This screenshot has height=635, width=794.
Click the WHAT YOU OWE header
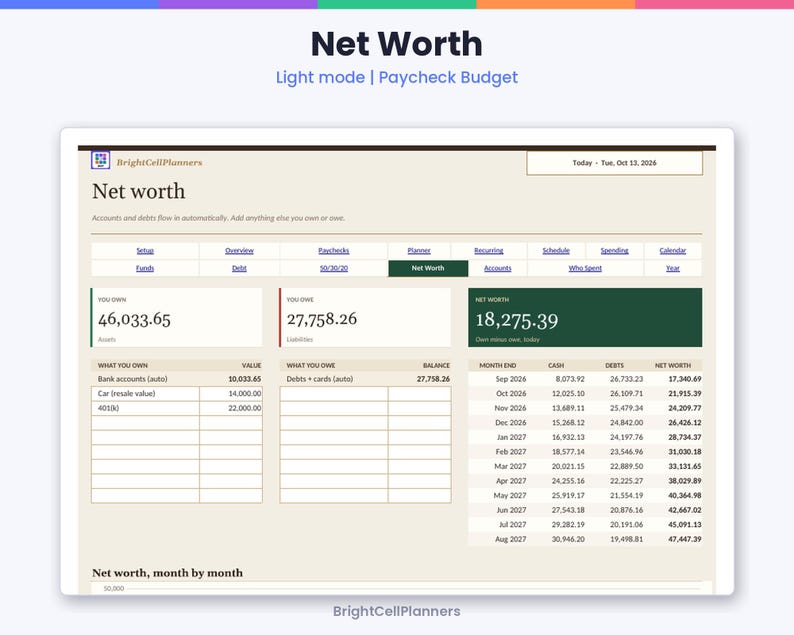coord(311,365)
